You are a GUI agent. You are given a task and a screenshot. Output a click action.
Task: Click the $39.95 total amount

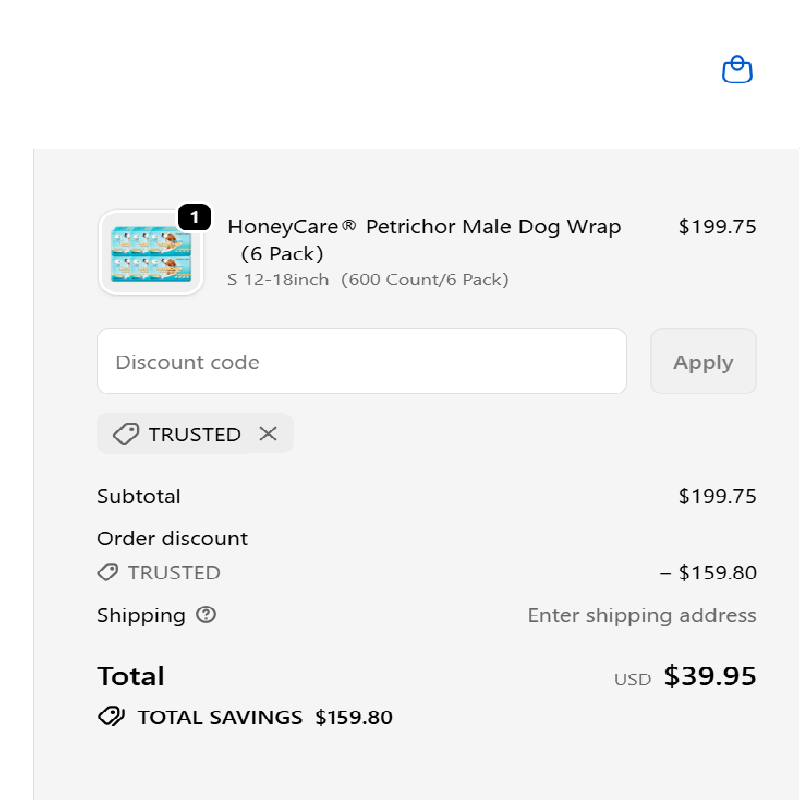click(710, 676)
